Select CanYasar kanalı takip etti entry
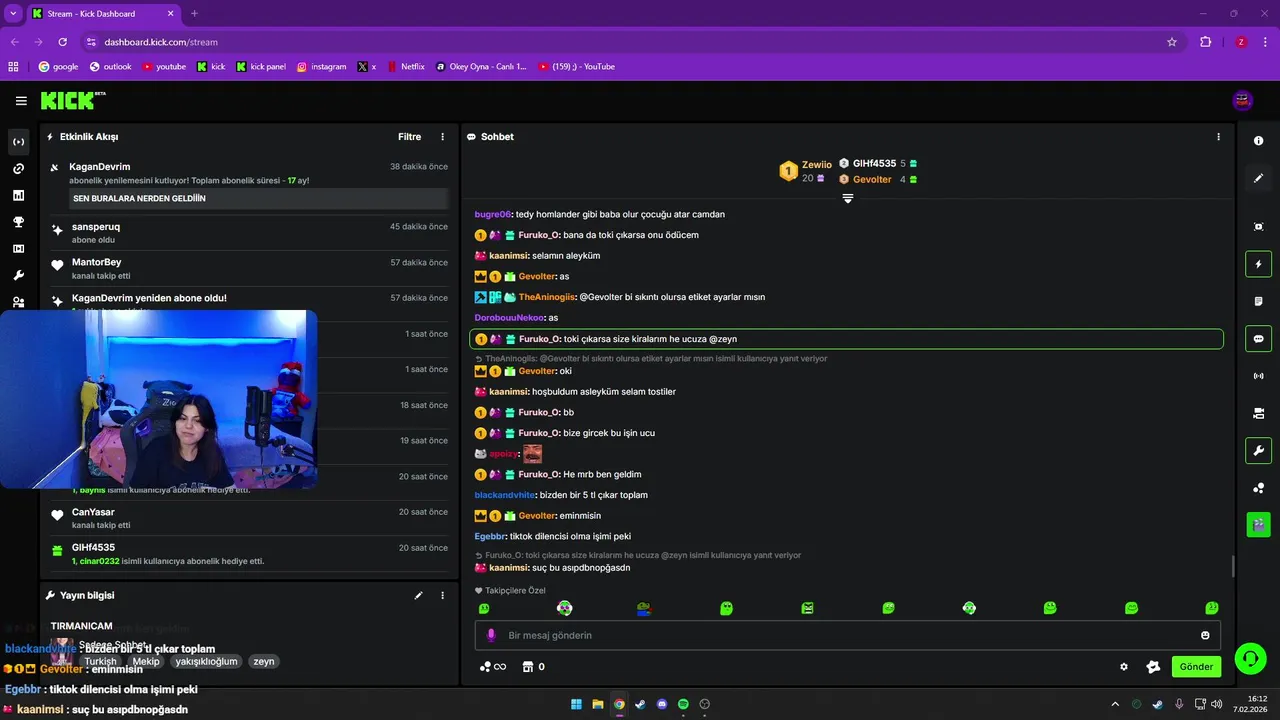This screenshot has width=1280, height=720. pos(248,518)
